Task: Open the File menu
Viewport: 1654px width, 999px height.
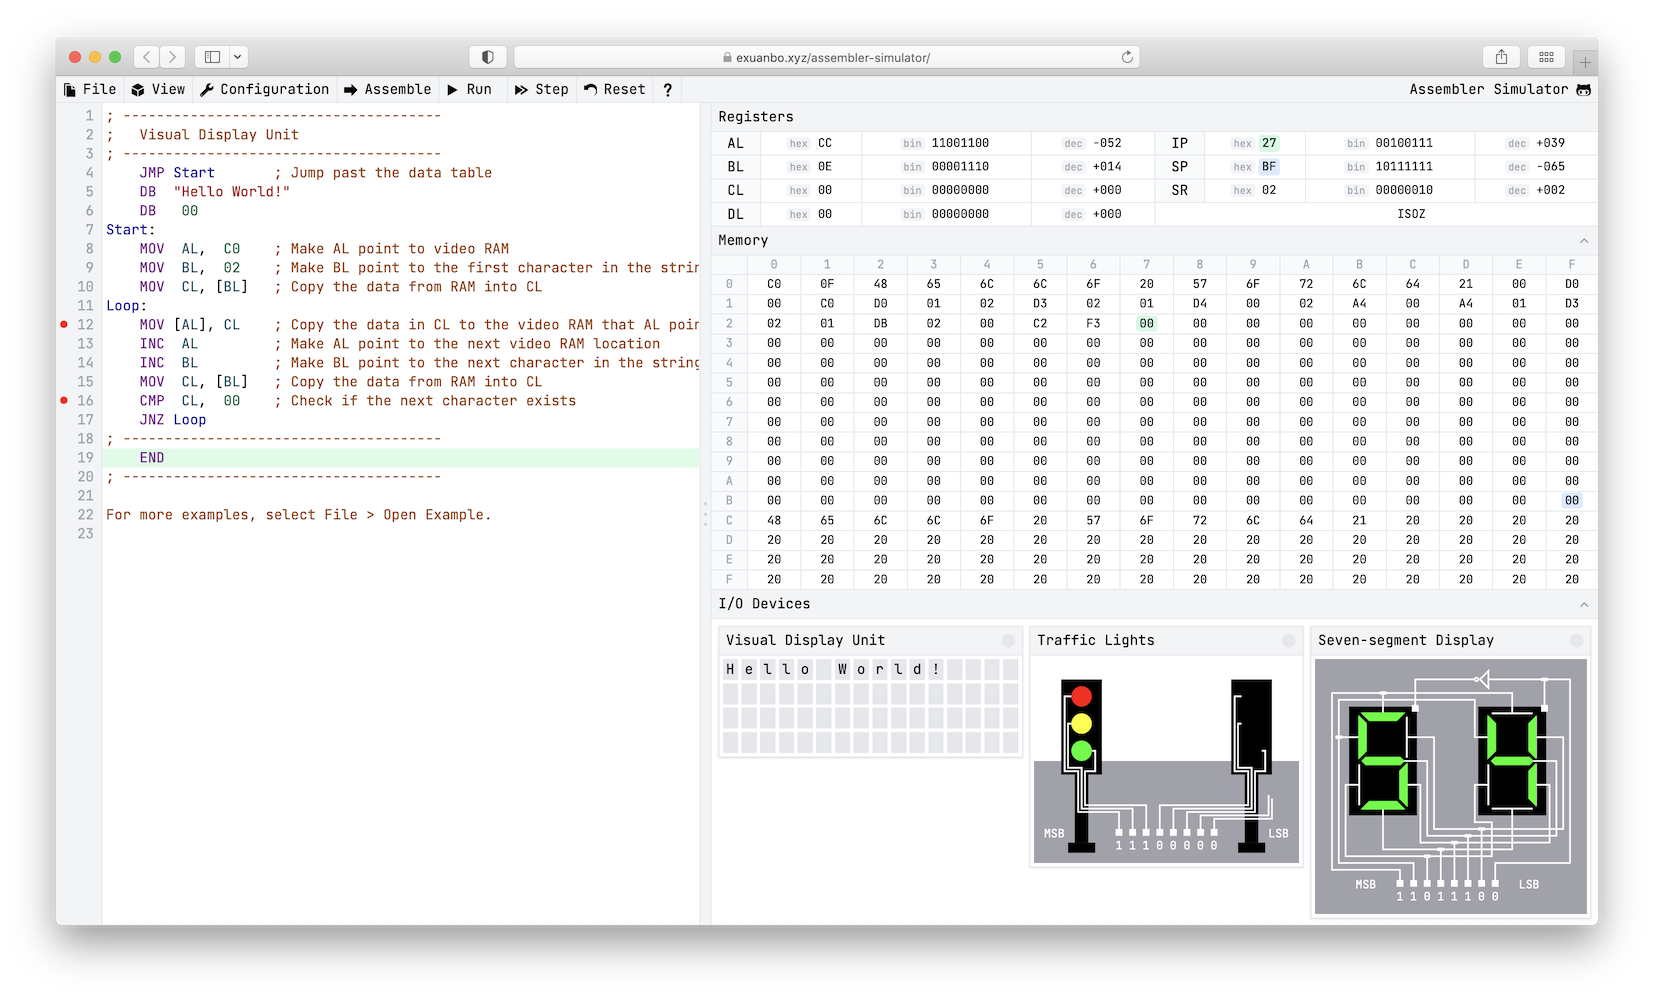Action: tap(90, 89)
